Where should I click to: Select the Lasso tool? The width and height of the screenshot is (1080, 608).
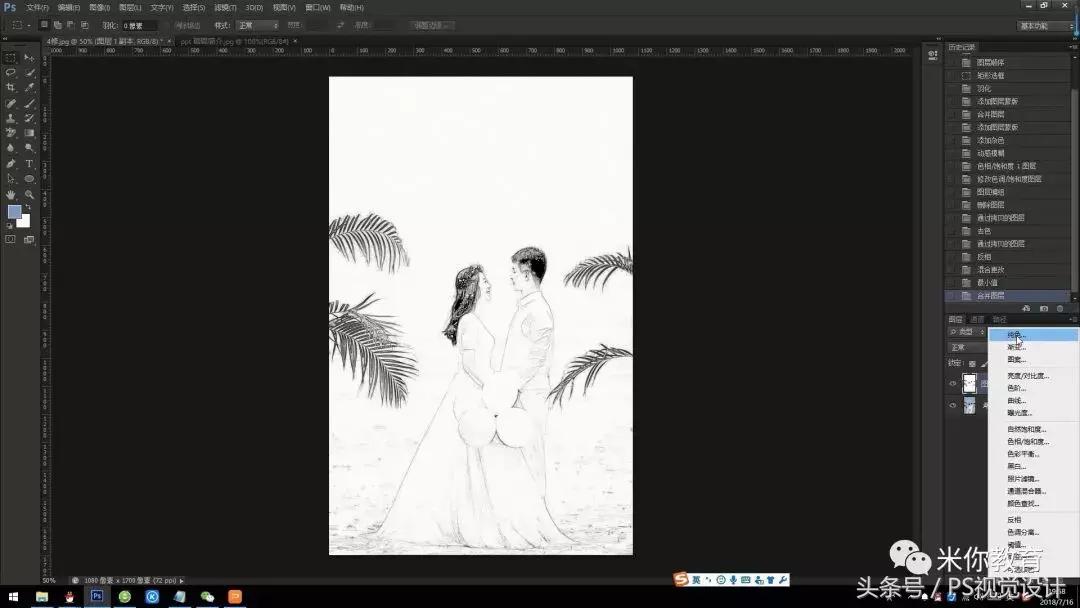10,73
